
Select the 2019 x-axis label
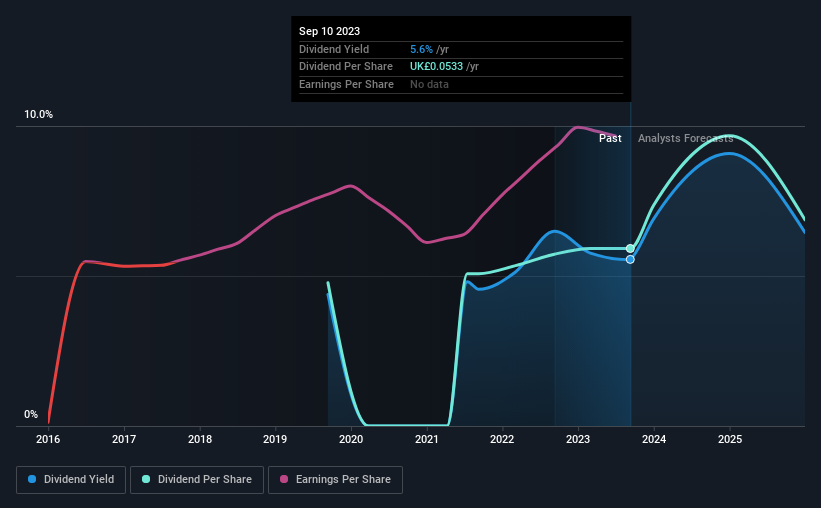tap(275, 439)
